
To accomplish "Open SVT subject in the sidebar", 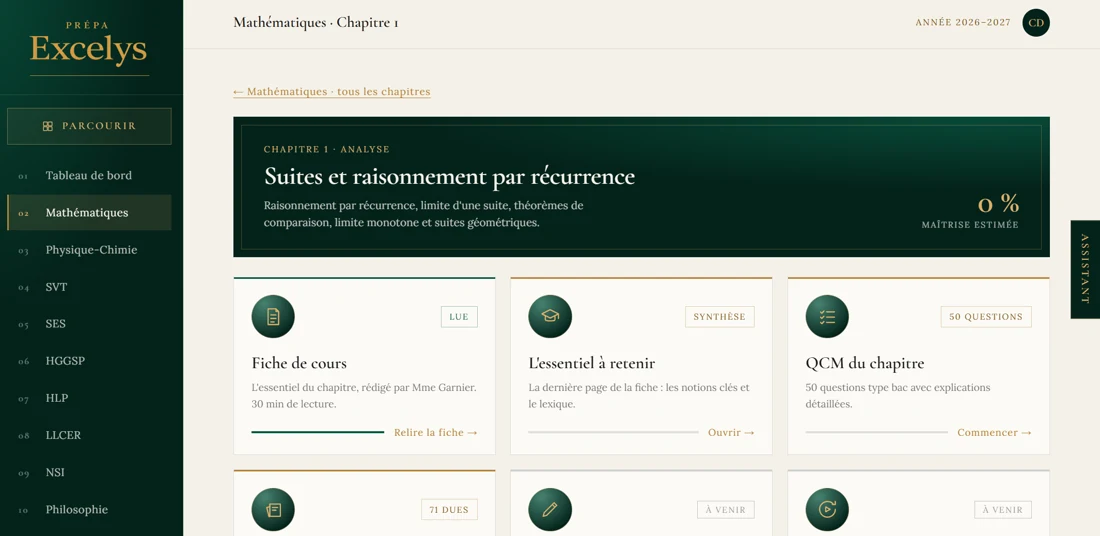I will 89,287.
